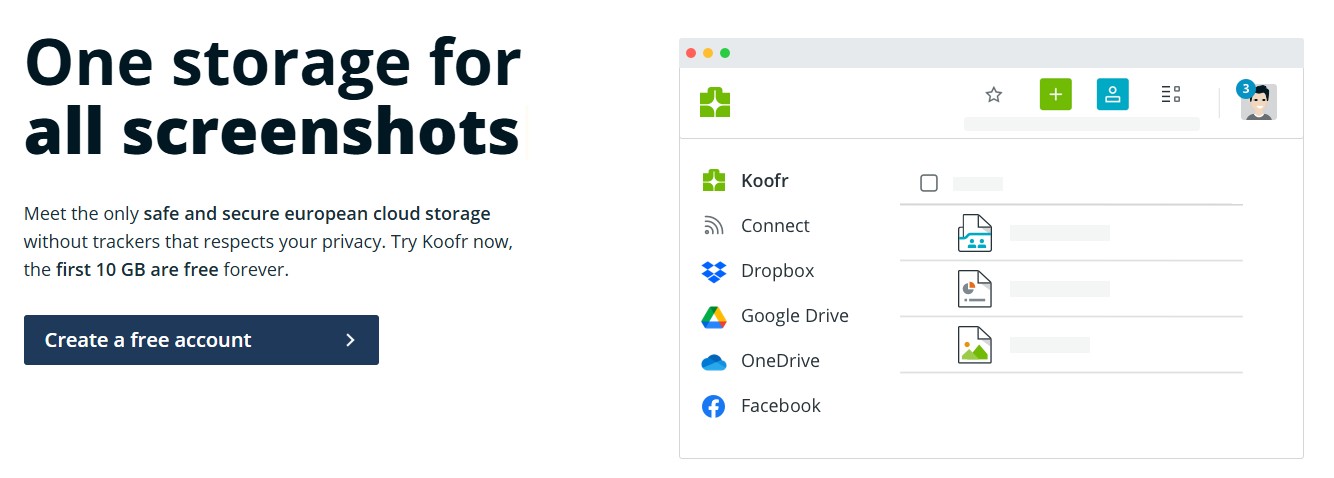Viewport: 1334px width, 478px height.
Task: Select the Koofr icon in sidebar
Action: (x=713, y=181)
